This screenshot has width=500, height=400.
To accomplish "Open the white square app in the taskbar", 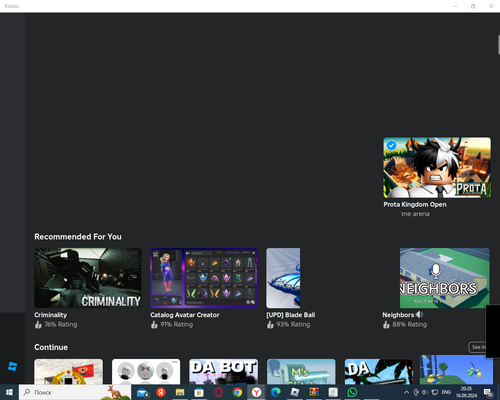I will coord(333,392).
